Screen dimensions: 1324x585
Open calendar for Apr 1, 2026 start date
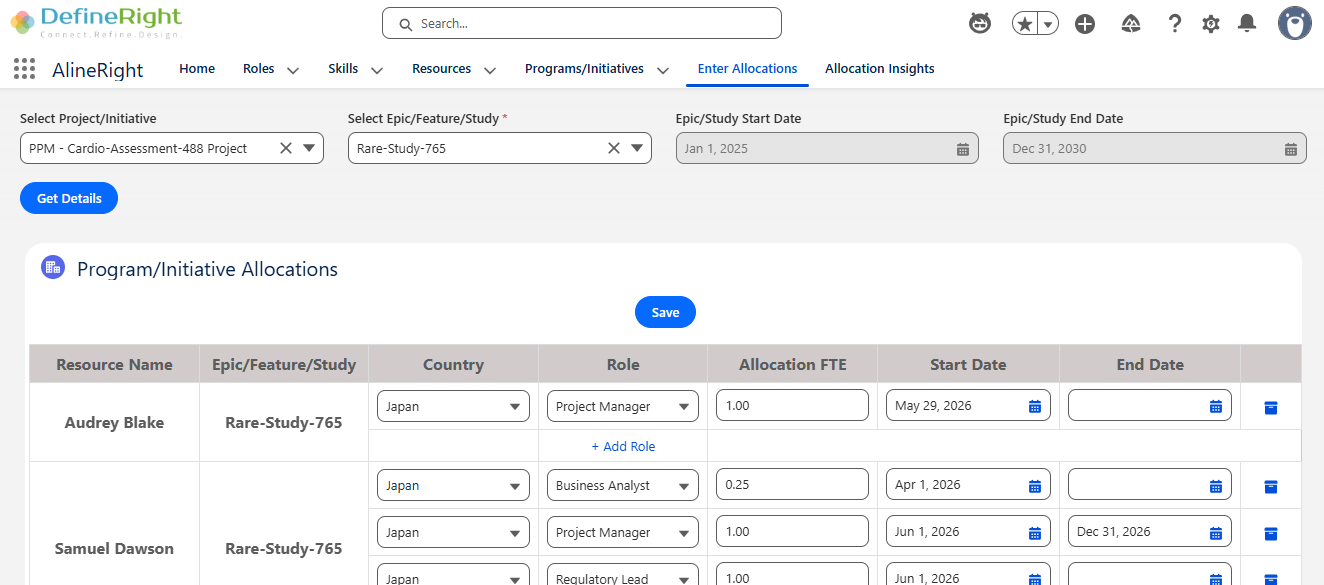click(1035, 485)
